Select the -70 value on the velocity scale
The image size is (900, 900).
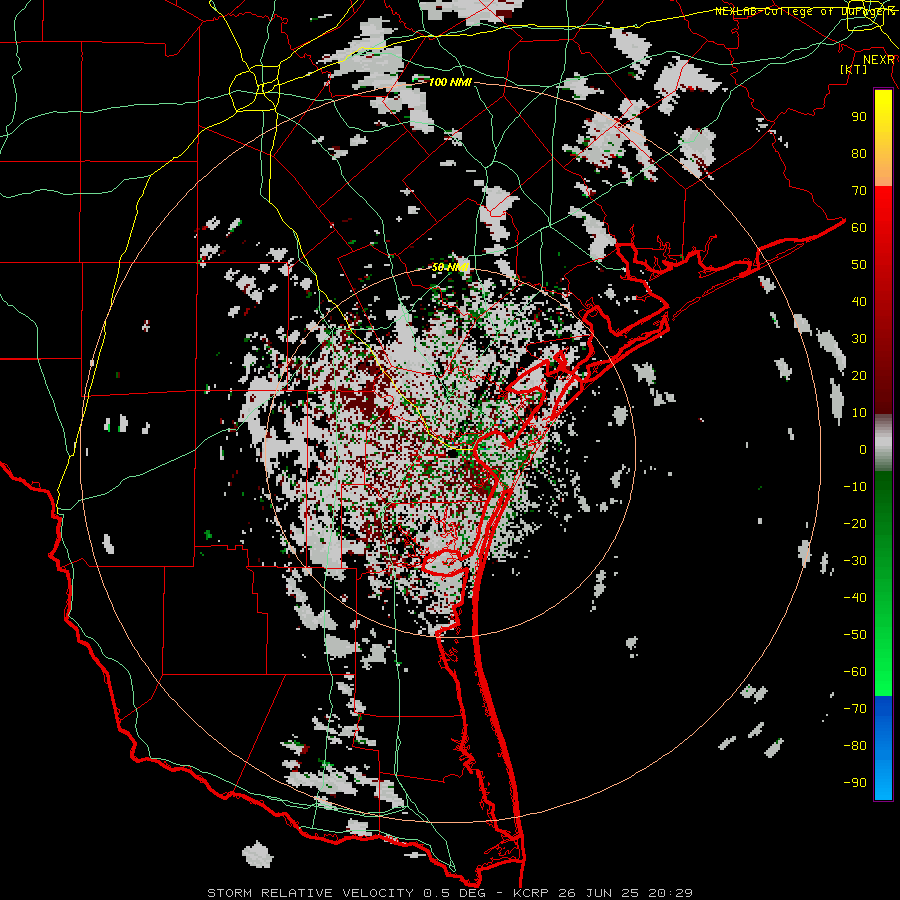tap(855, 709)
